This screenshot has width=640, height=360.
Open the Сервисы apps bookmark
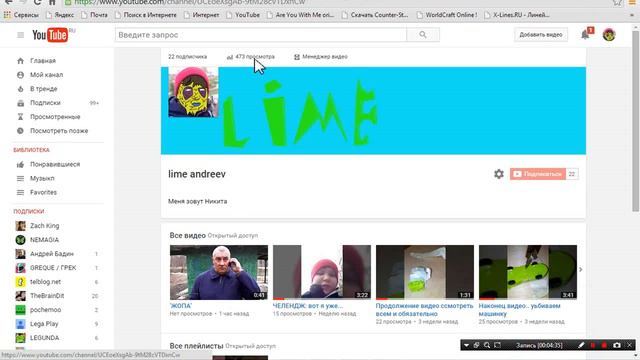click(x=21, y=15)
